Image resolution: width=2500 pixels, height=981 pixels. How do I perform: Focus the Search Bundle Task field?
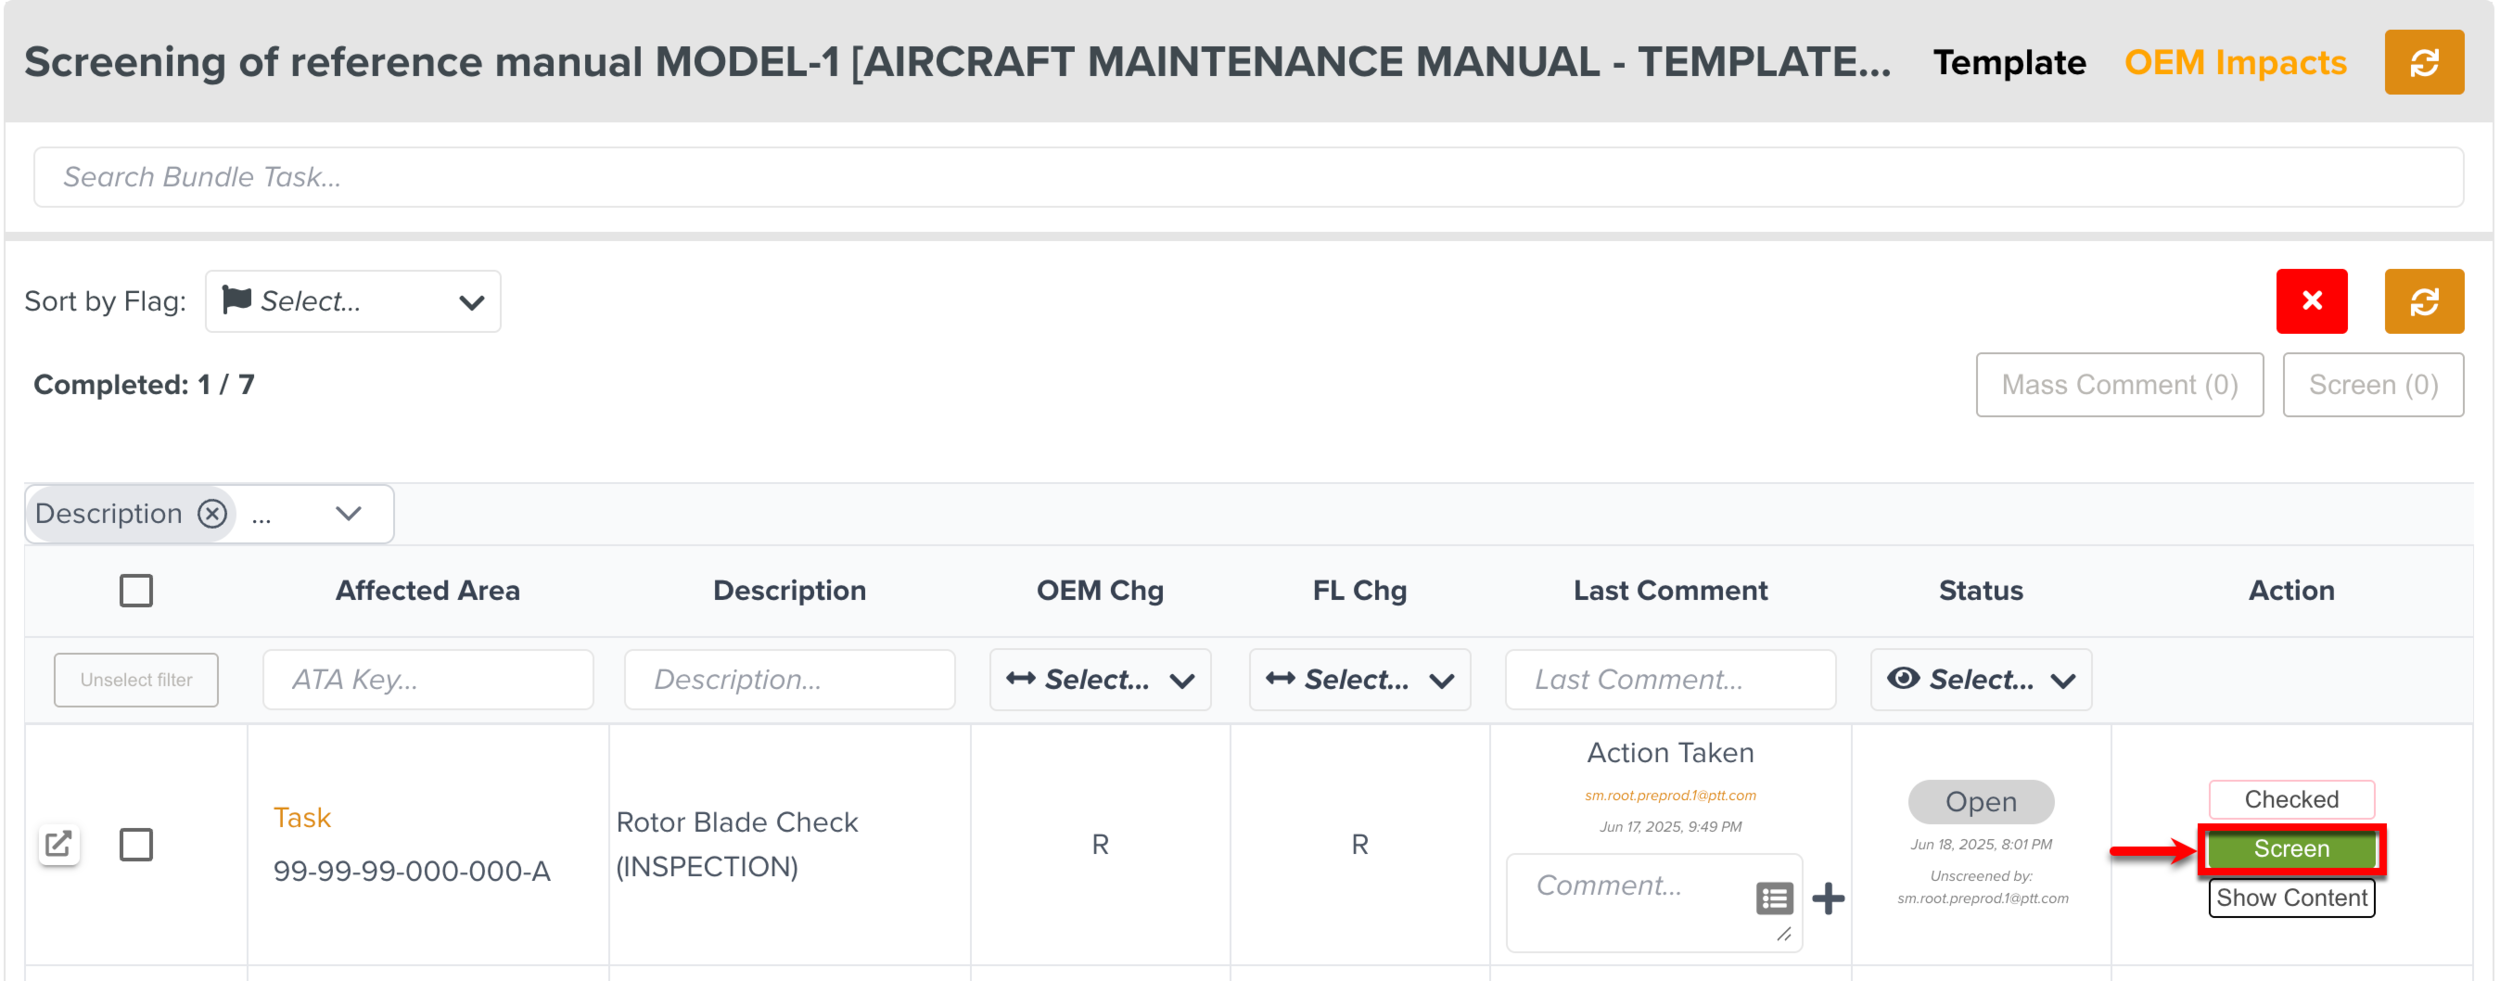click(1248, 177)
